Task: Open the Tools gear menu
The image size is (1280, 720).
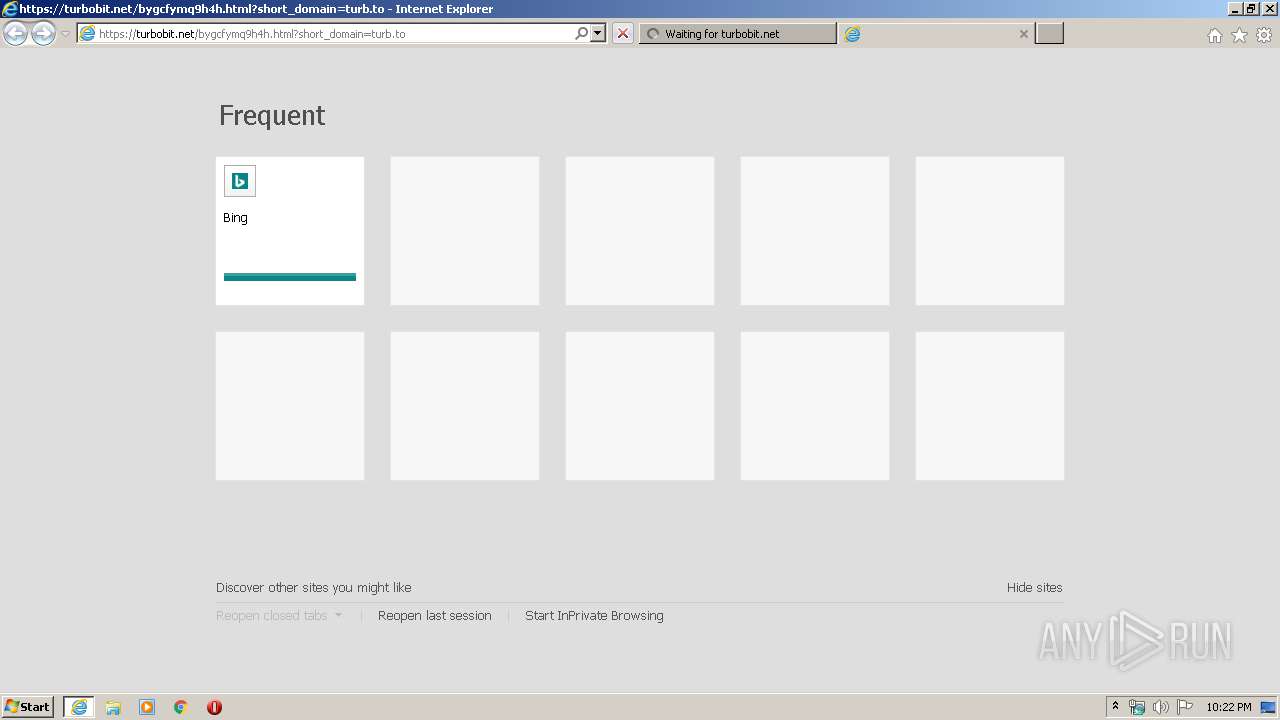Action: point(1264,35)
